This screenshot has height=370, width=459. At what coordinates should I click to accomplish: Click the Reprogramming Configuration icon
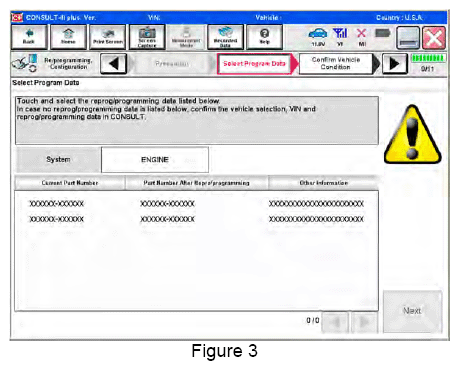click(x=24, y=63)
